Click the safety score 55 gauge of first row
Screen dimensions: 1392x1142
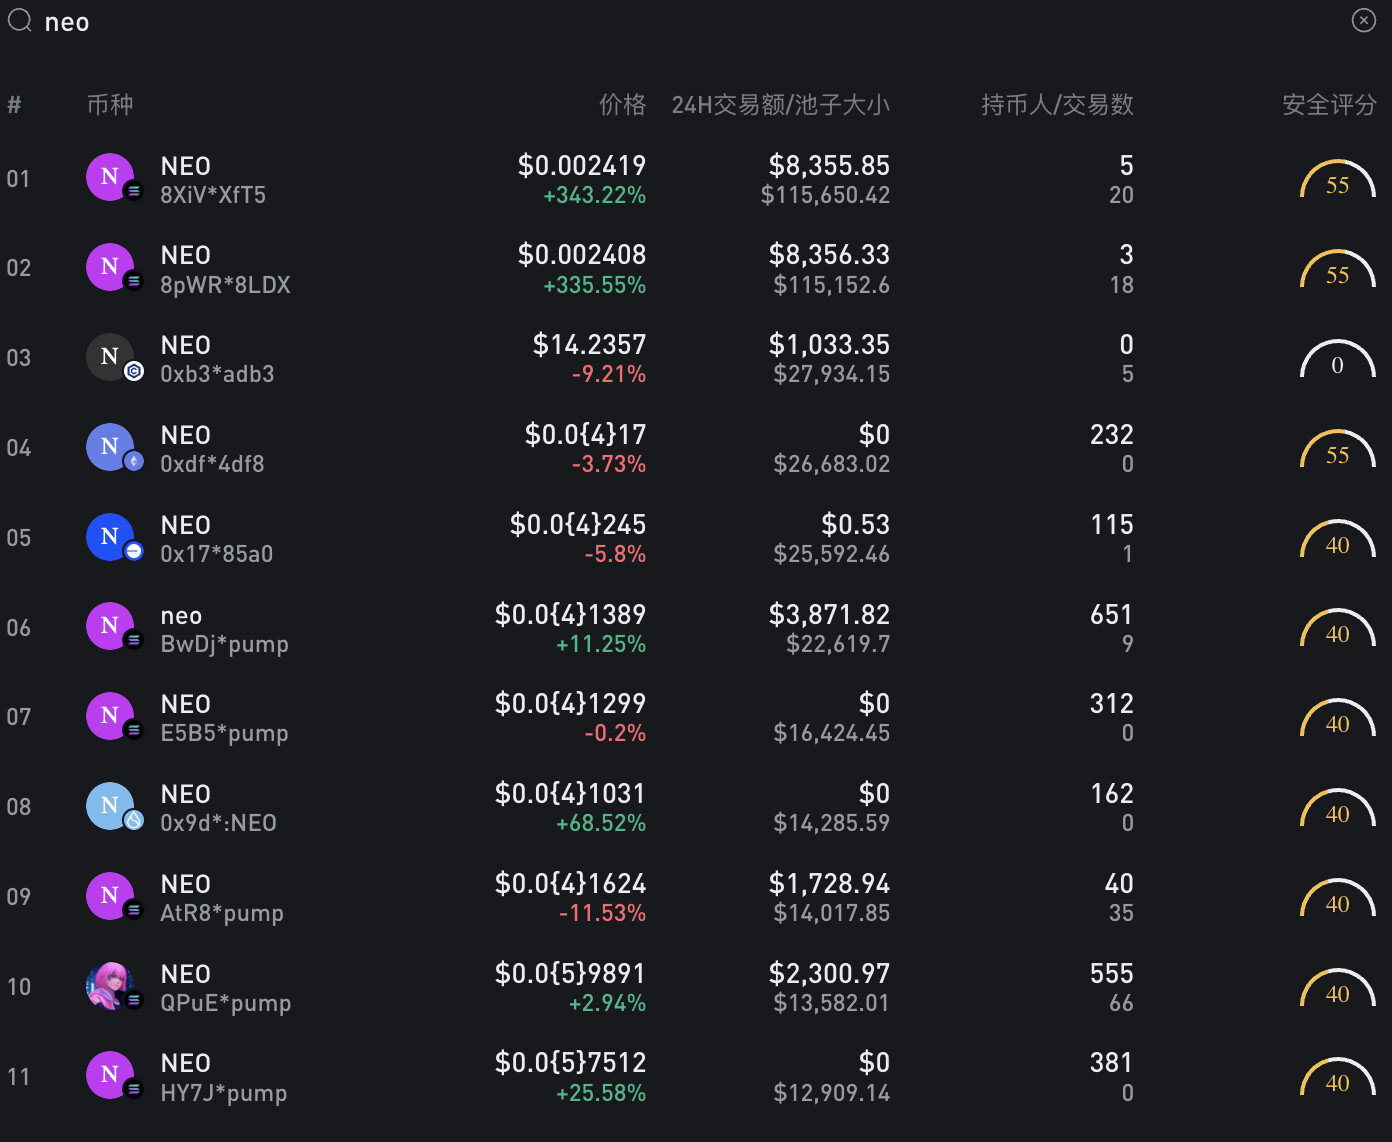pyautogui.click(x=1338, y=180)
